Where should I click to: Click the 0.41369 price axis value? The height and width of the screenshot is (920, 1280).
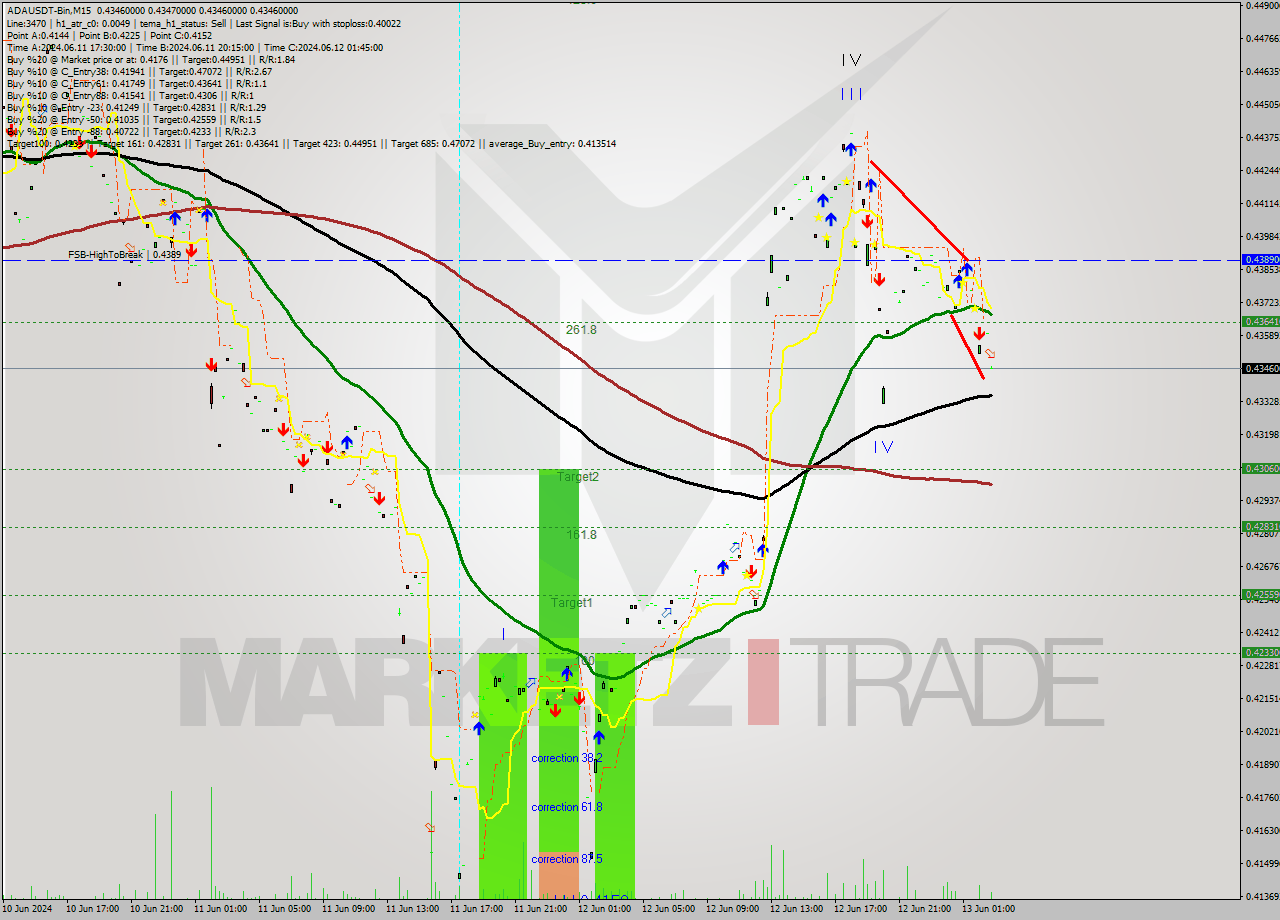(1262, 896)
